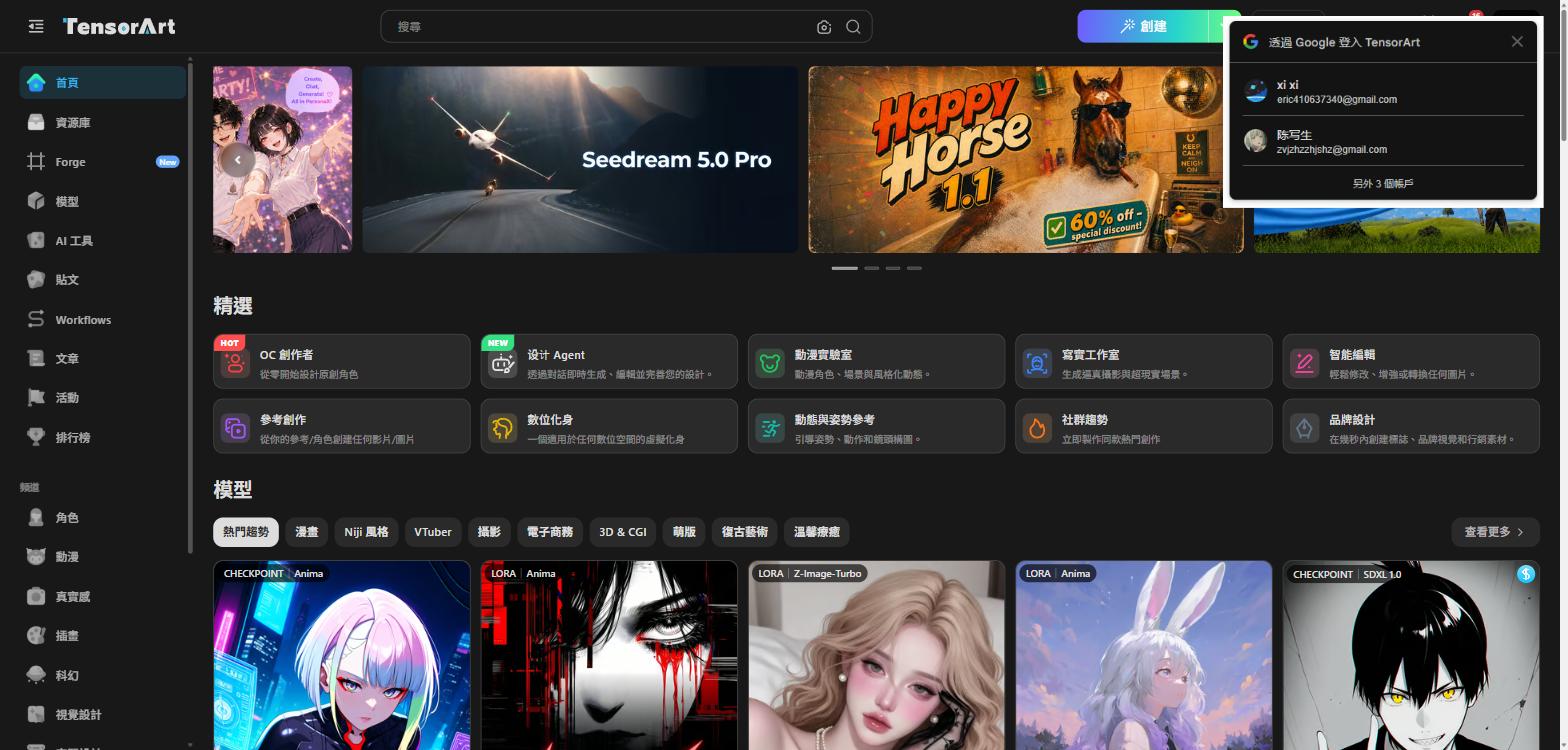Open 資源庫 in the sidebar
This screenshot has width=1568, height=750.
coord(102,122)
